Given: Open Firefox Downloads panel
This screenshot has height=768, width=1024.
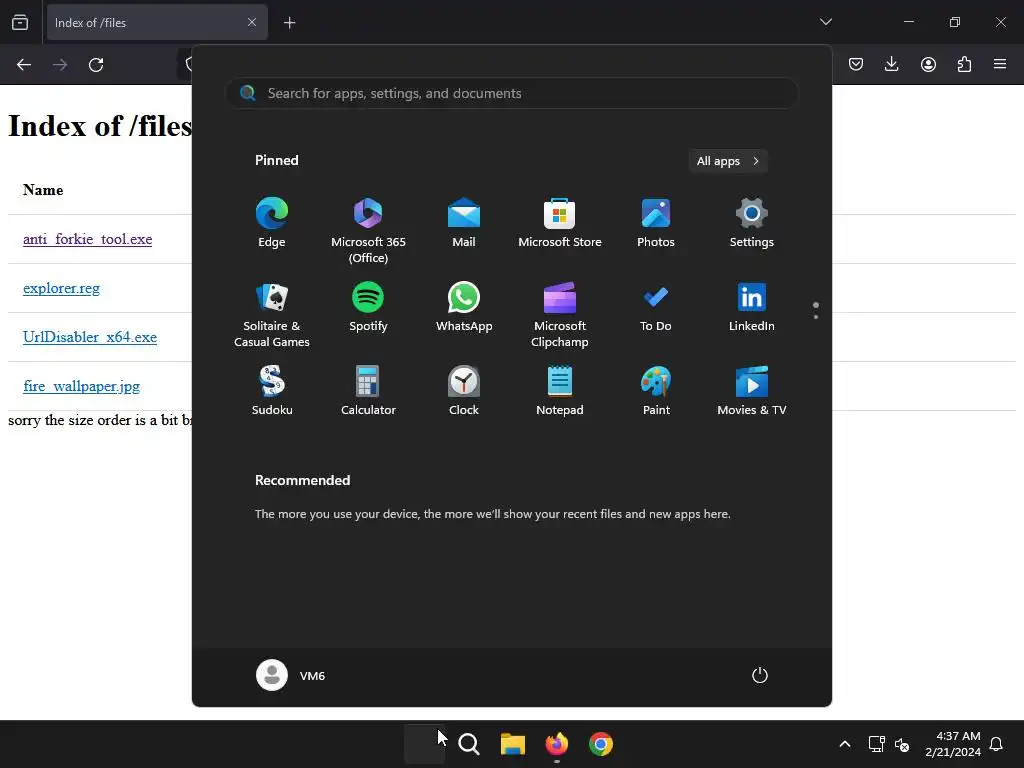Looking at the screenshot, I should (x=891, y=64).
